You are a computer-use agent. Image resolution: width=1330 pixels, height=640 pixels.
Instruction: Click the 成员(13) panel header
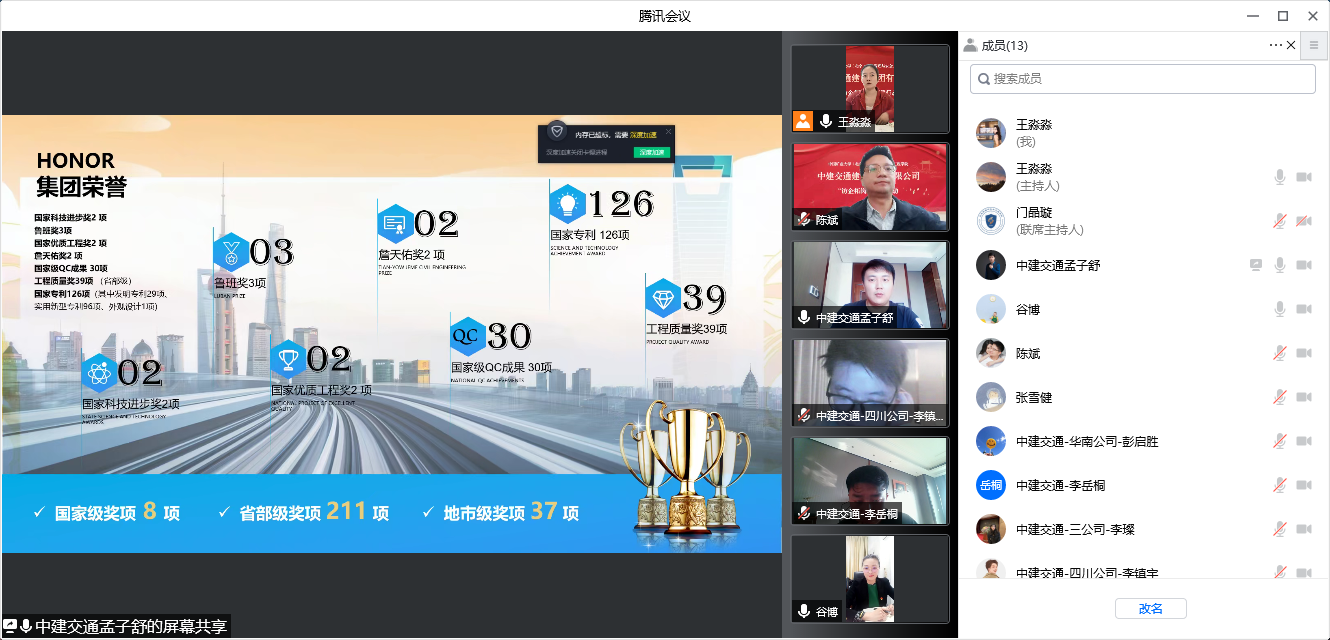tap(1004, 45)
